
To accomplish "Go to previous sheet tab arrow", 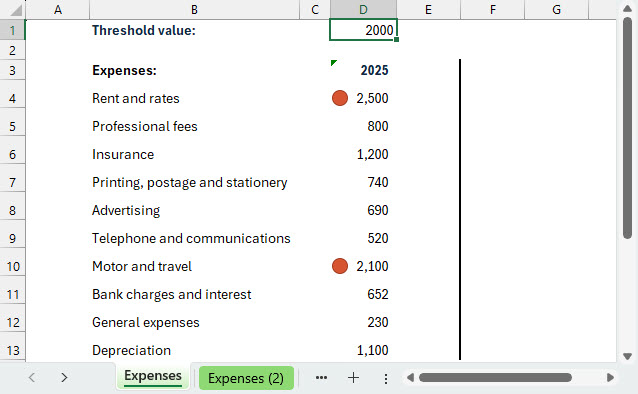I will click(x=32, y=377).
